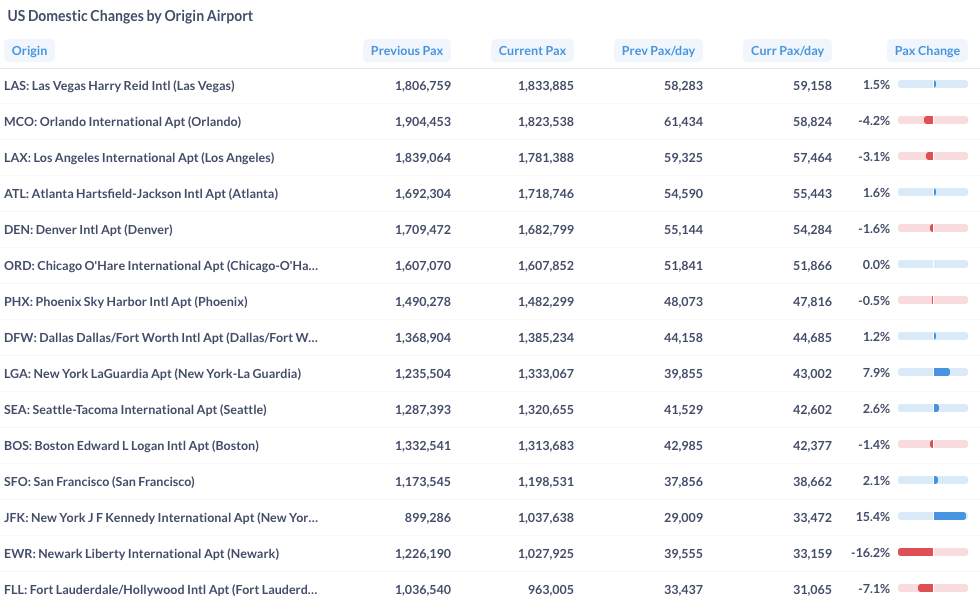Screen dimensions: 980x603
Task: Click Prev Pax/day value 42,985
Action: (x=683, y=446)
